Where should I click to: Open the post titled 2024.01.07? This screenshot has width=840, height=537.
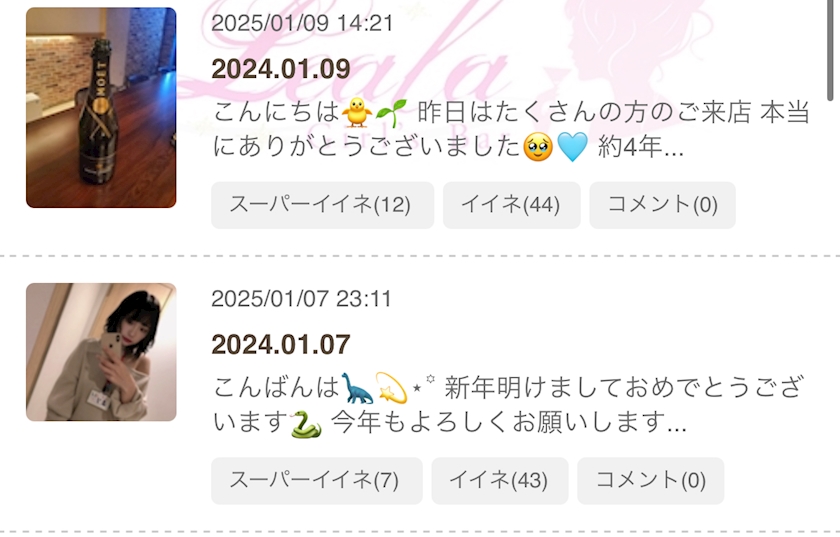tap(281, 345)
